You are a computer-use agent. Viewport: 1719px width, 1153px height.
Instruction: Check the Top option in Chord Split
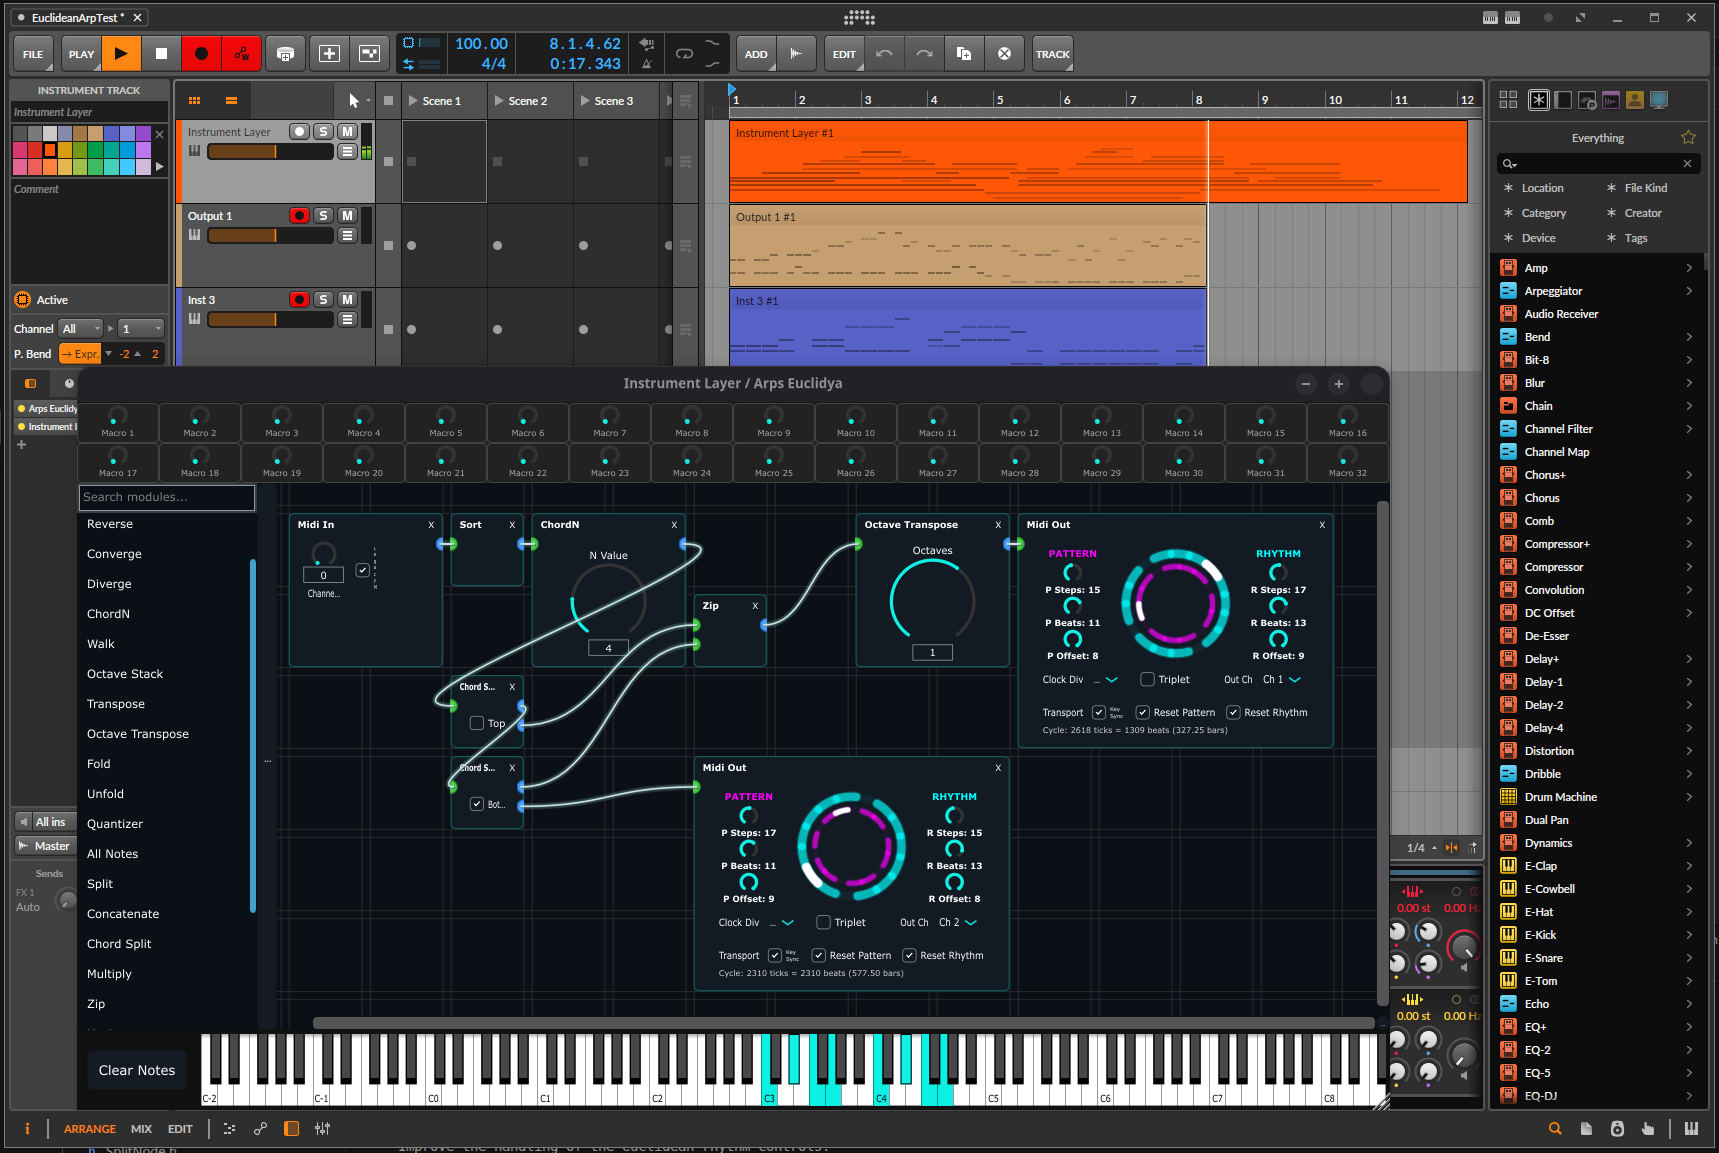tap(477, 723)
